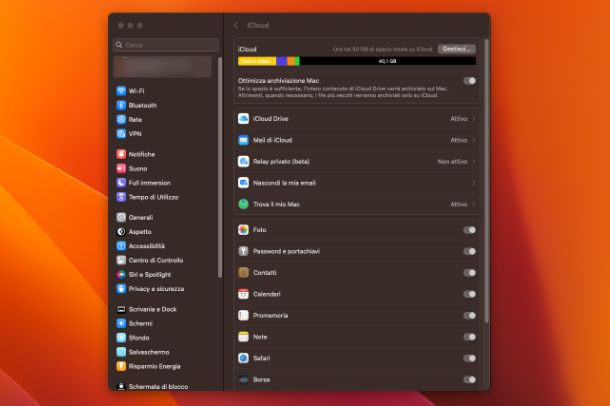This screenshot has height=406, width=610.
Task: Toggle the Note sync switch
Action: [x=469, y=337]
